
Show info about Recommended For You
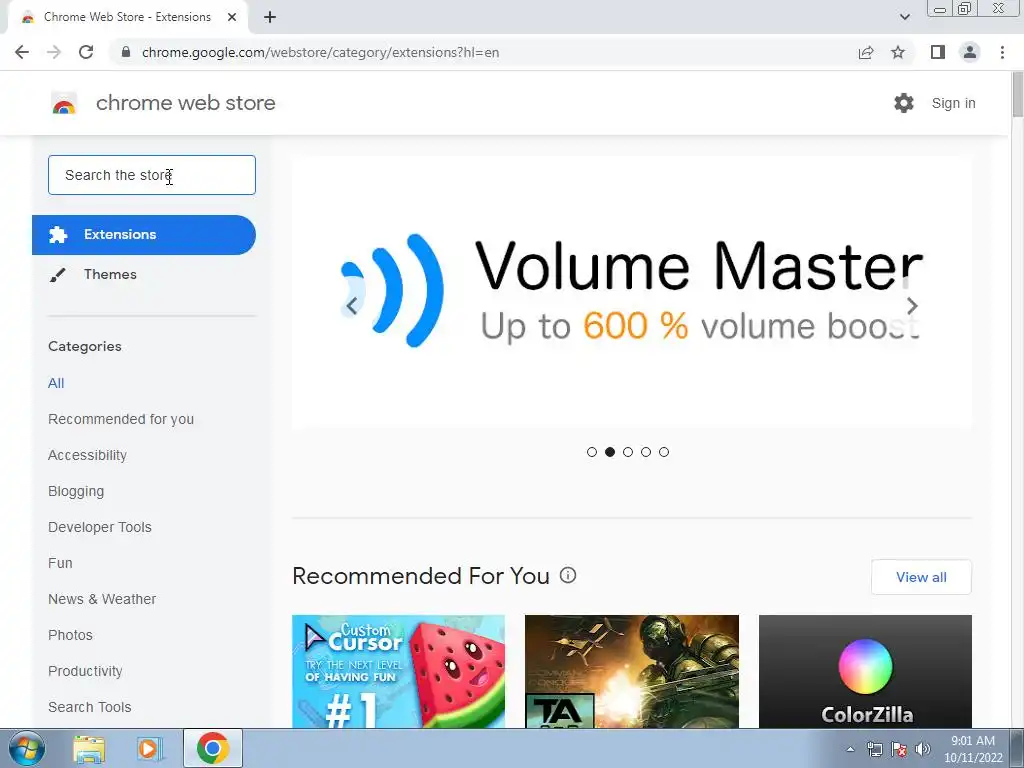568,575
